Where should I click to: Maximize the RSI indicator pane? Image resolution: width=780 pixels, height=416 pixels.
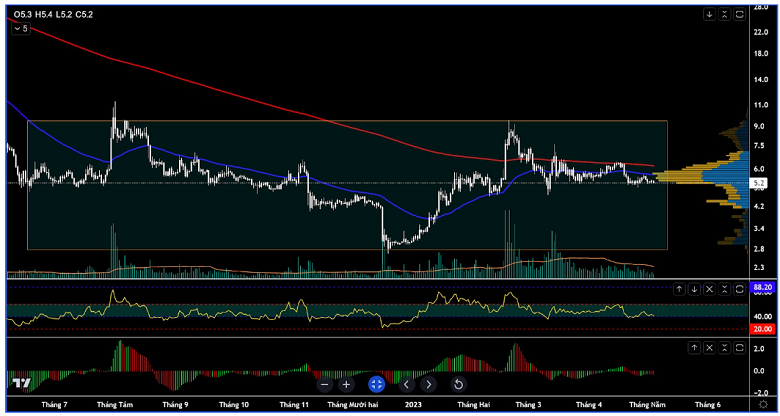[x=740, y=288]
